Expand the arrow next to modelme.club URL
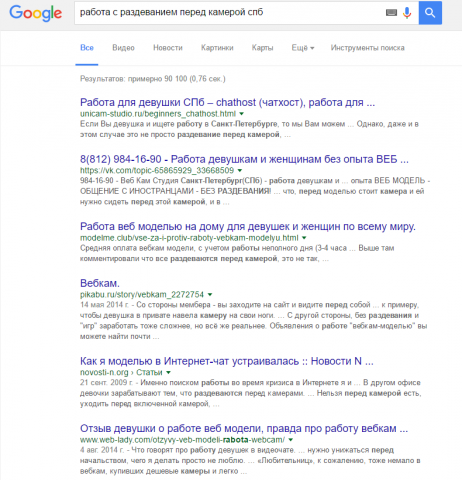The image size is (462, 480). (x=304, y=238)
